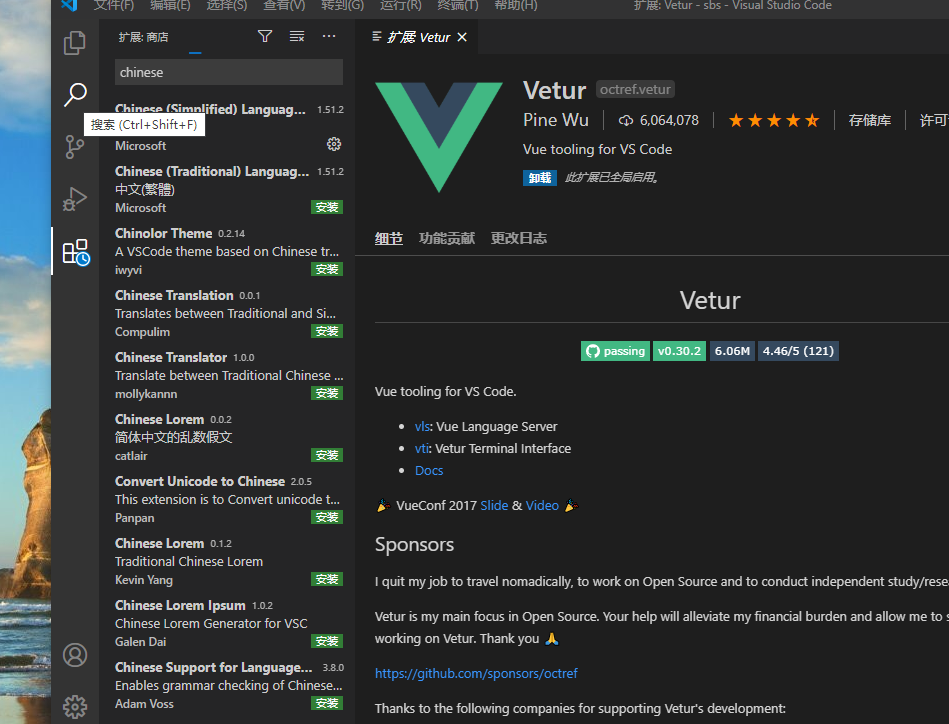This screenshot has height=724, width=949.
Task: Open the Source Control icon
Action: 75,146
